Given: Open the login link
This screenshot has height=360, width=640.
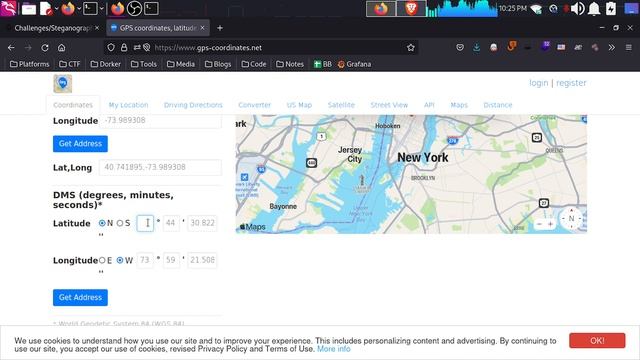Looking at the screenshot, I should pyautogui.click(x=538, y=83).
